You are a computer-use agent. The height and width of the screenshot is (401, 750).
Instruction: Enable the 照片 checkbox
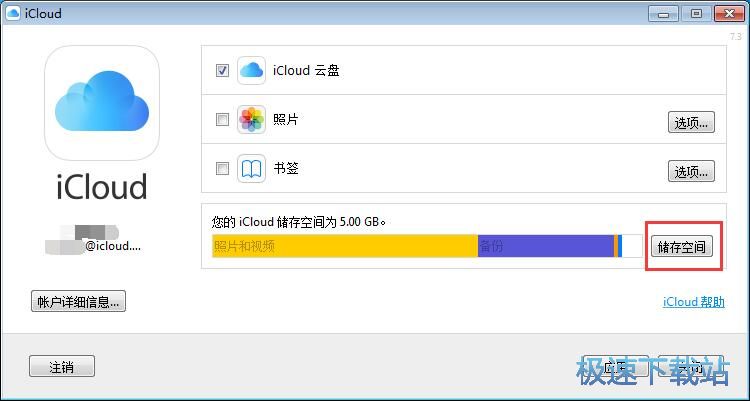[x=222, y=120]
